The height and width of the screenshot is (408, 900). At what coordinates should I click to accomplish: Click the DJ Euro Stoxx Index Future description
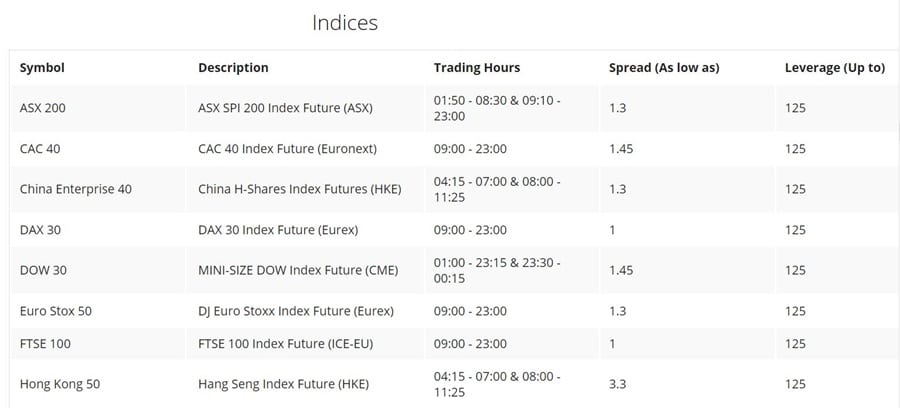(x=296, y=311)
